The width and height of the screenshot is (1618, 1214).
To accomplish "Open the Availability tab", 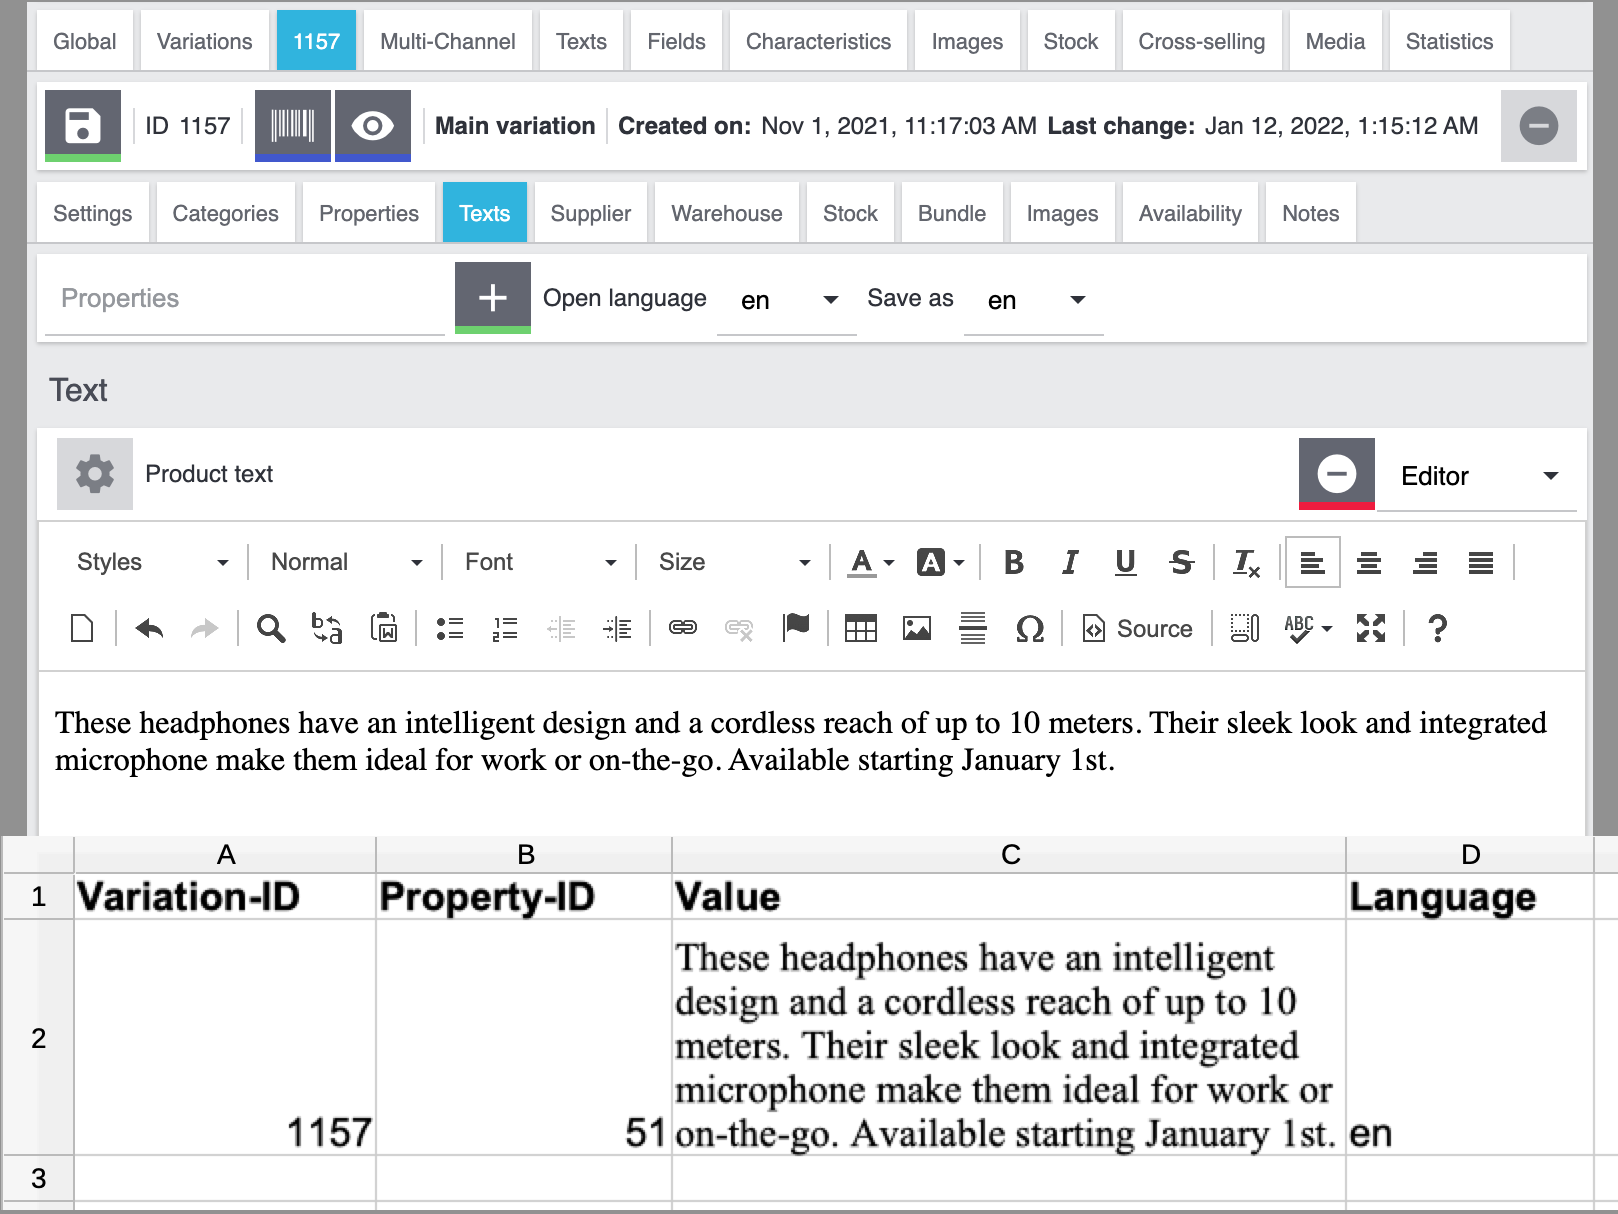I will [1190, 213].
